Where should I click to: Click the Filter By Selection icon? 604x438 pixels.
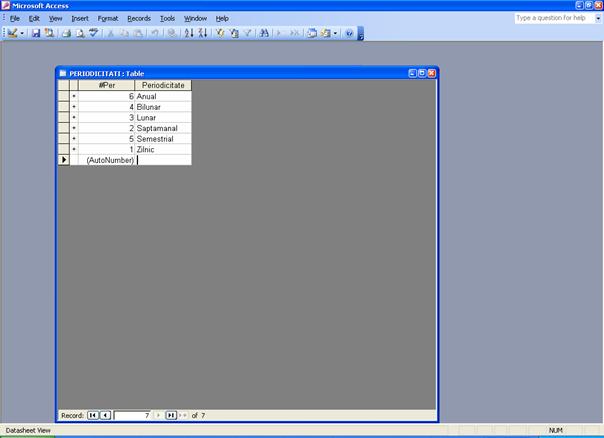click(220, 33)
